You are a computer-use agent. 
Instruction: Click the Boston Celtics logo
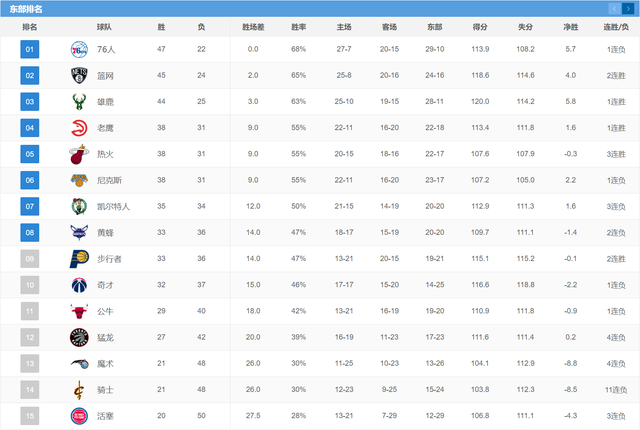click(79, 206)
